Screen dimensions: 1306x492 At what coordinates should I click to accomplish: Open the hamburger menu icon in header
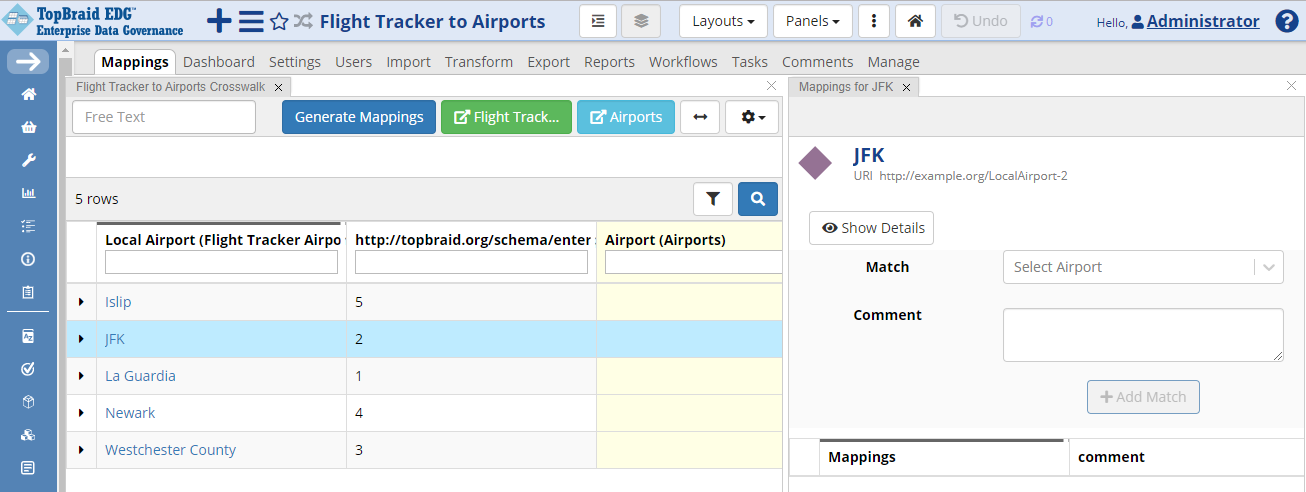pos(251,21)
